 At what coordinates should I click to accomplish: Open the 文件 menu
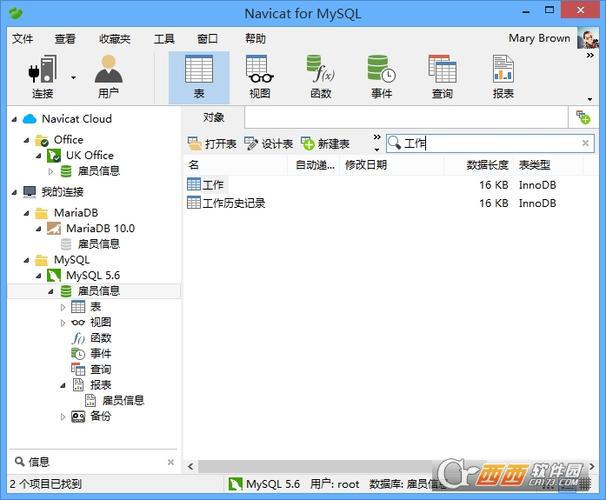pyautogui.click(x=22, y=39)
